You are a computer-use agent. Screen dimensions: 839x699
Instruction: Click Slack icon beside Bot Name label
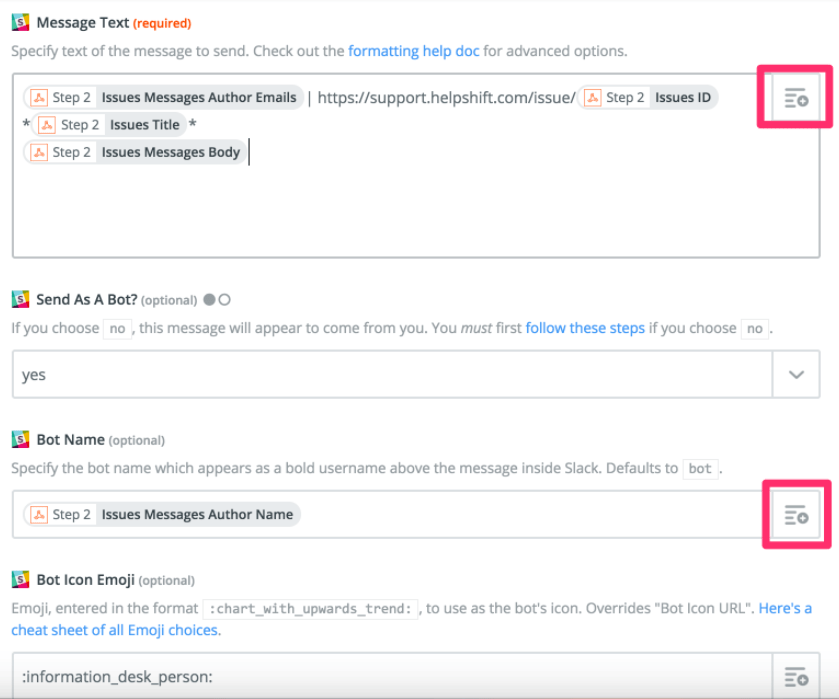click(20, 439)
